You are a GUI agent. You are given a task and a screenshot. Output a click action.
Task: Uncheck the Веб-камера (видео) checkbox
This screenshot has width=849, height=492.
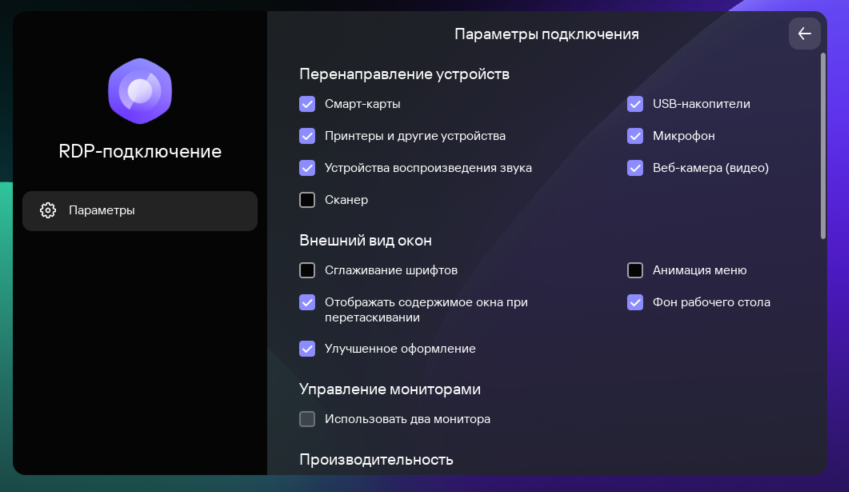(x=635, y=168)
